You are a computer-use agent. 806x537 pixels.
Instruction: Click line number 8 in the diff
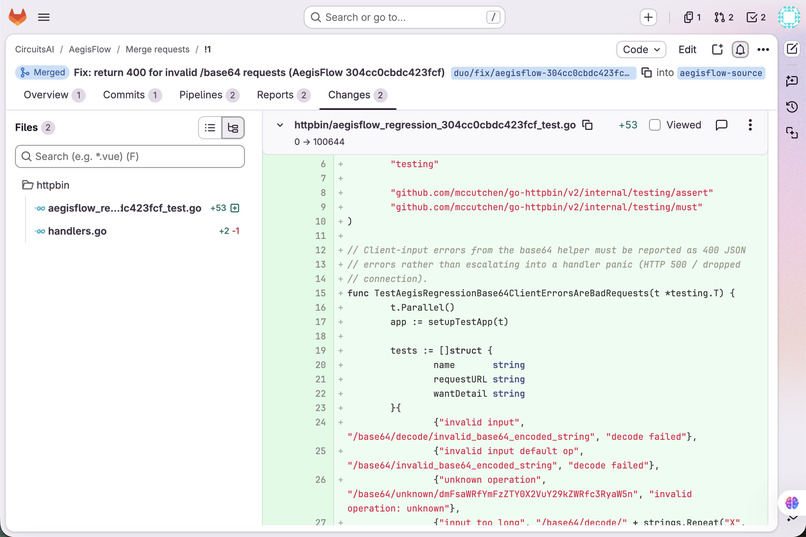coord(323,193)
